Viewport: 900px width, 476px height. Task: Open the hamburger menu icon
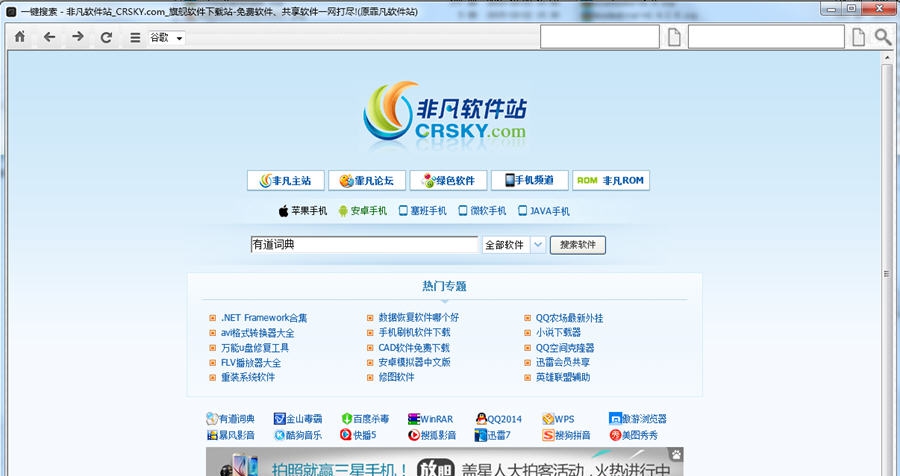tap(135, 37)
